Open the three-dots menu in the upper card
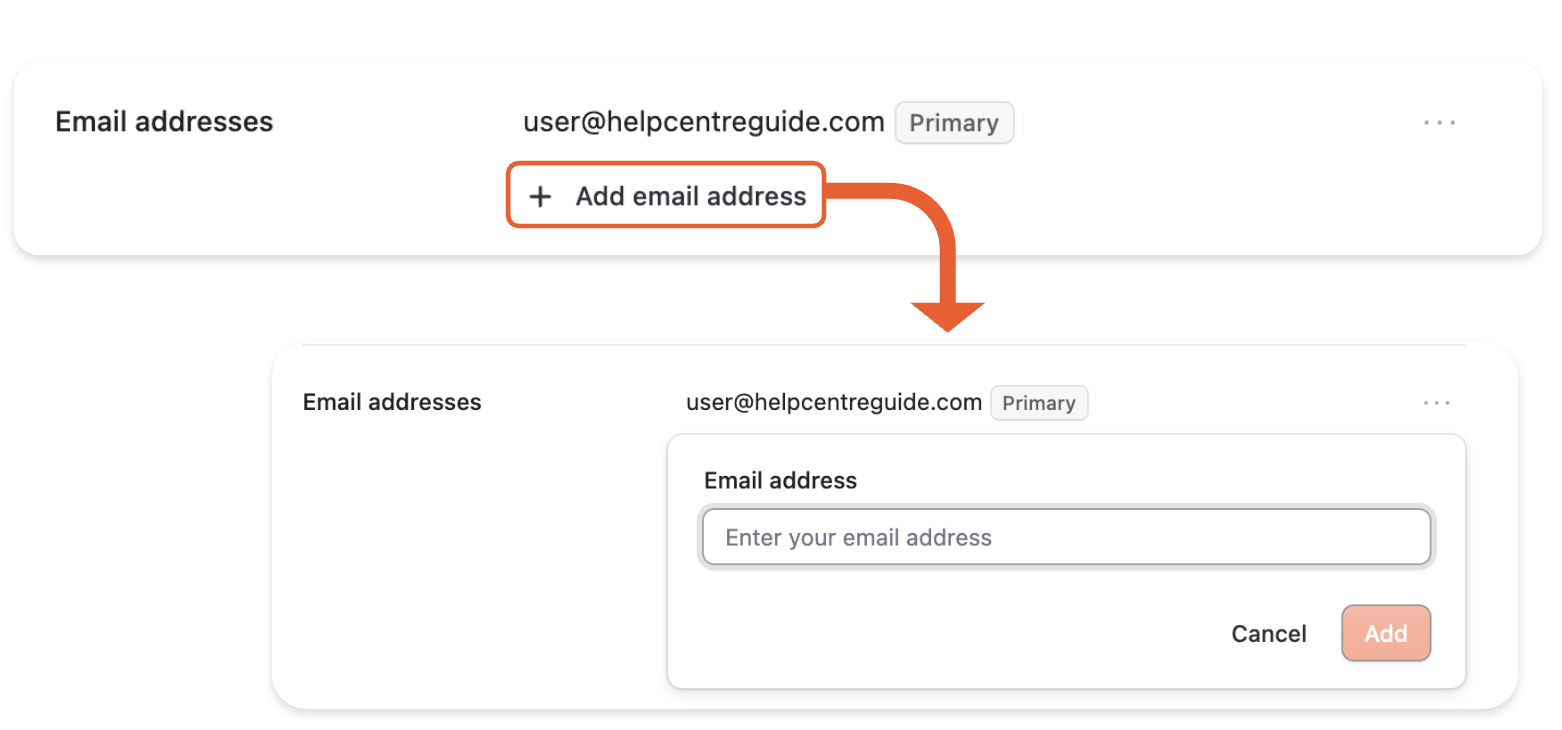The height and width of the screenshot is (730, 1562). pos(1439,123)
